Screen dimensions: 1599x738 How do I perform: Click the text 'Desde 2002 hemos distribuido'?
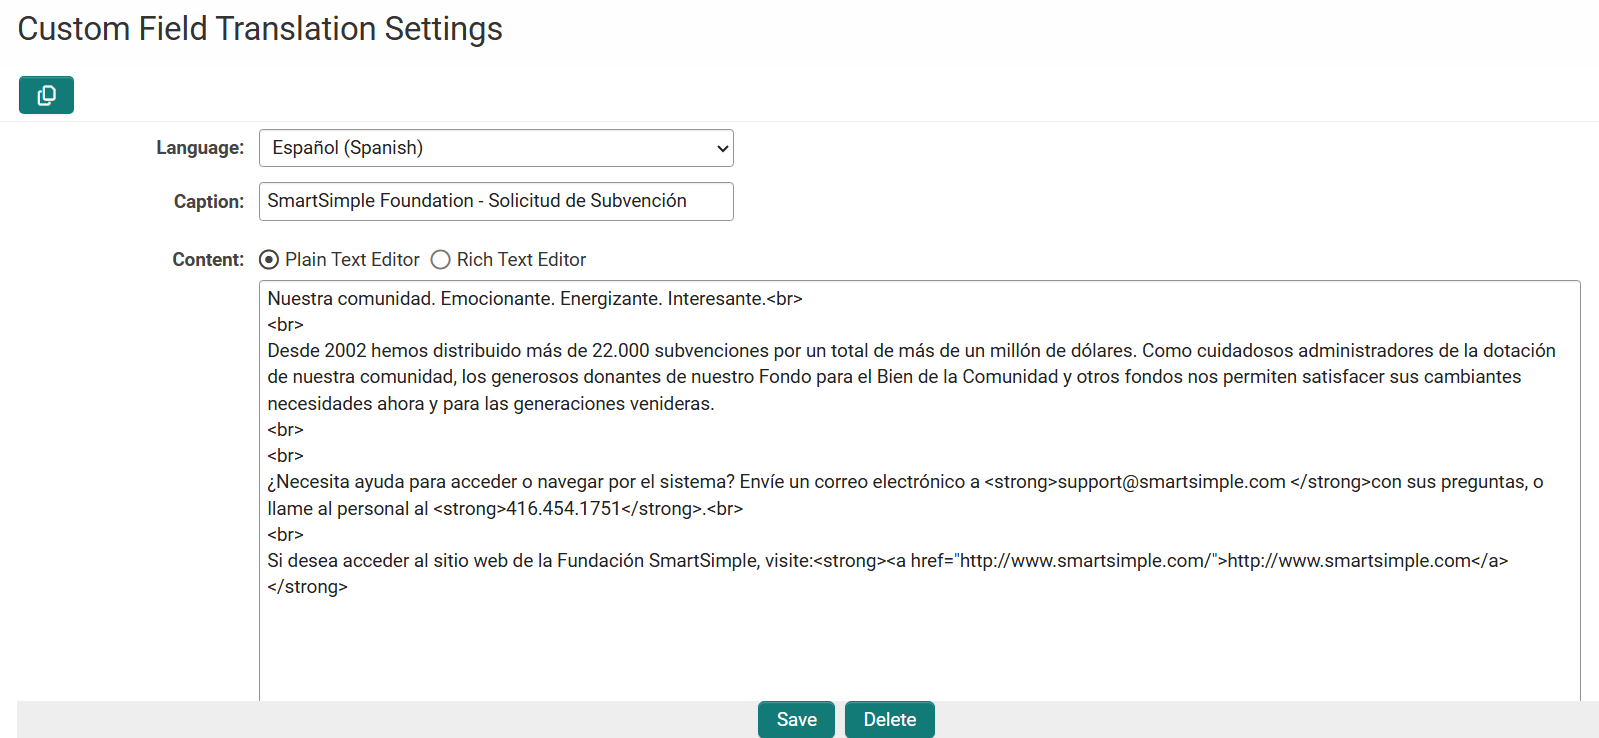tap(394, 351)
